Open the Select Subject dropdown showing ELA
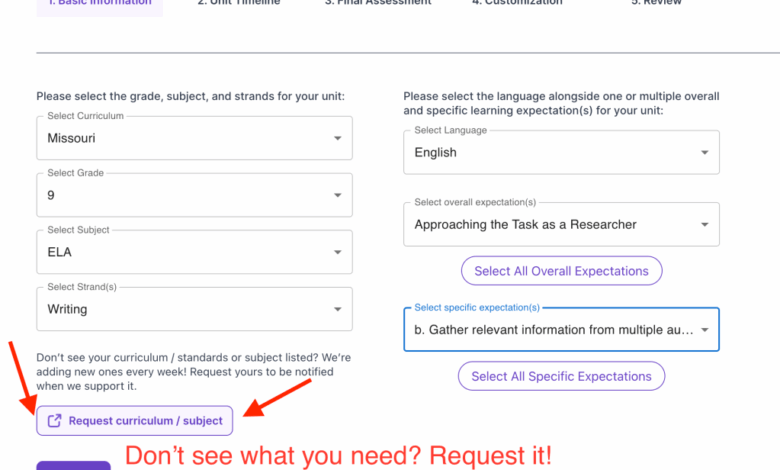The image size is (780, 470). 195,252
